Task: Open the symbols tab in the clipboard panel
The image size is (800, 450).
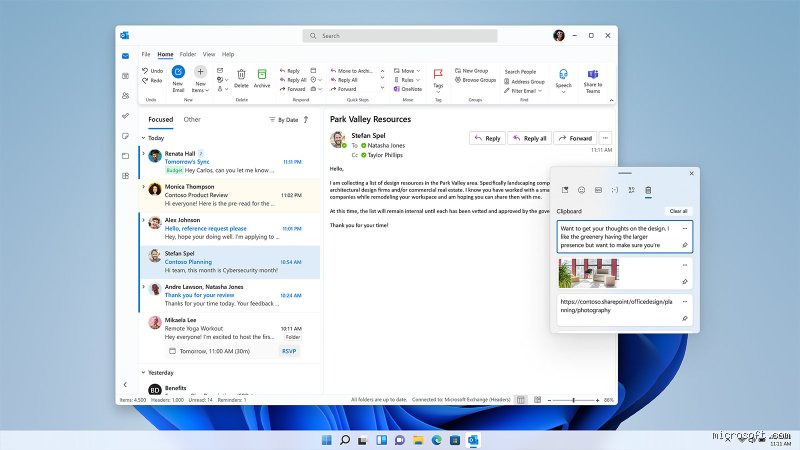Action: (632, 190)
